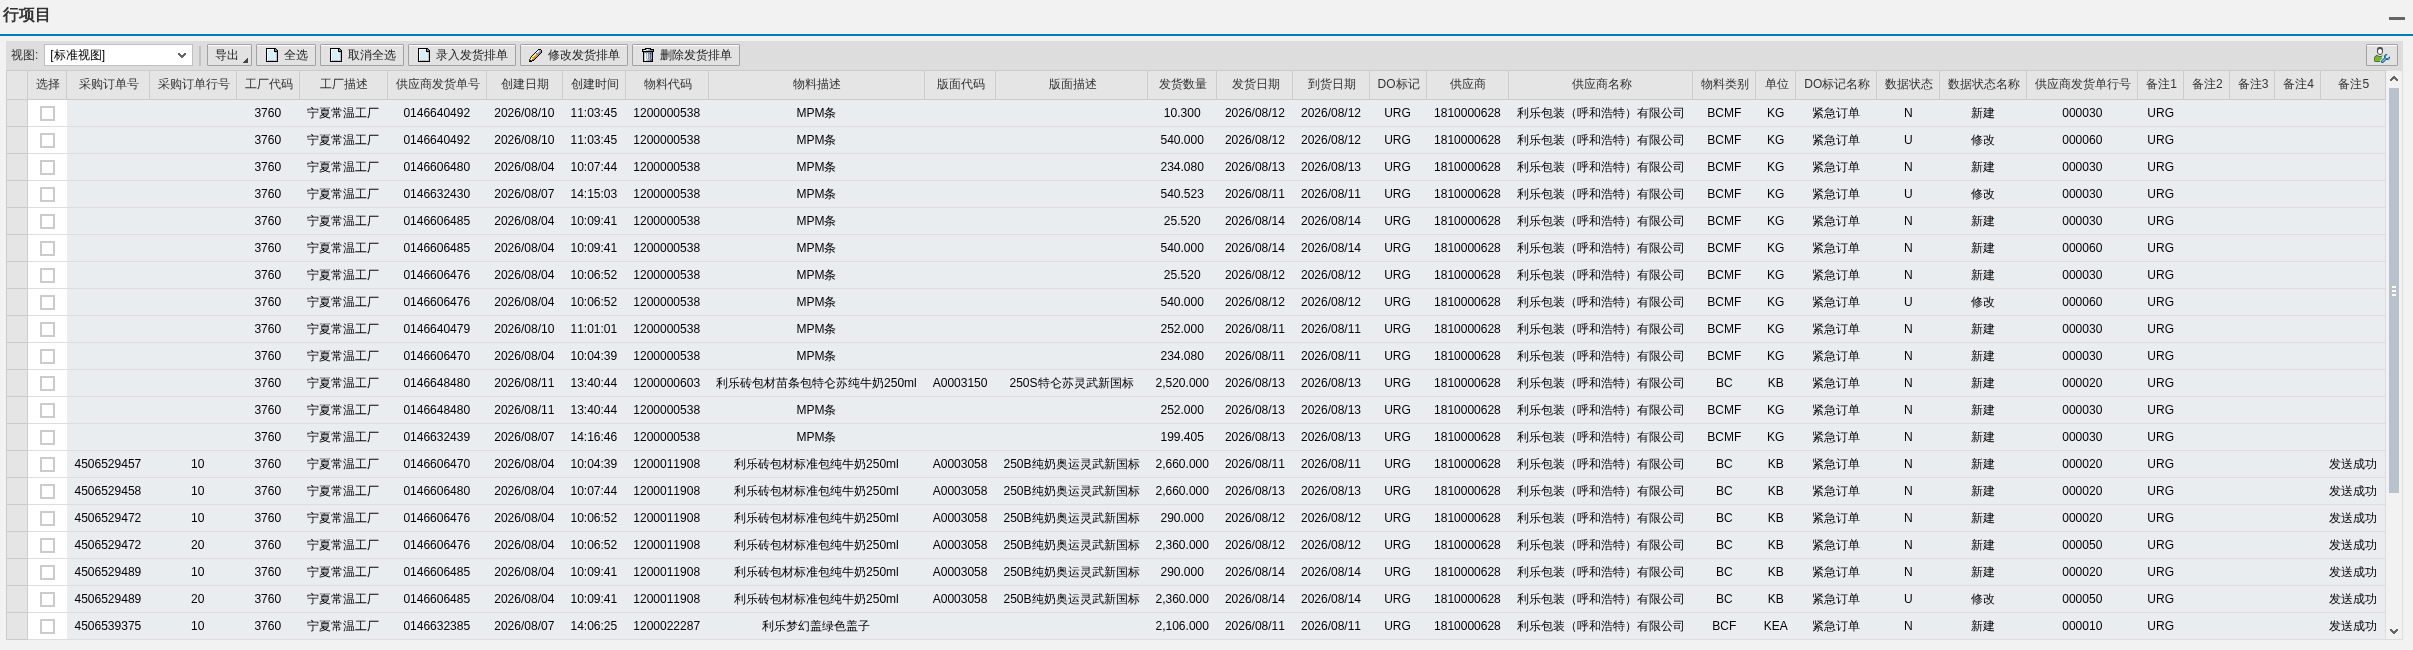The height and width of the screenshot is (650, 2413).
Task: Check the row for order 4506529457
Action: click(x=47, y=464)
